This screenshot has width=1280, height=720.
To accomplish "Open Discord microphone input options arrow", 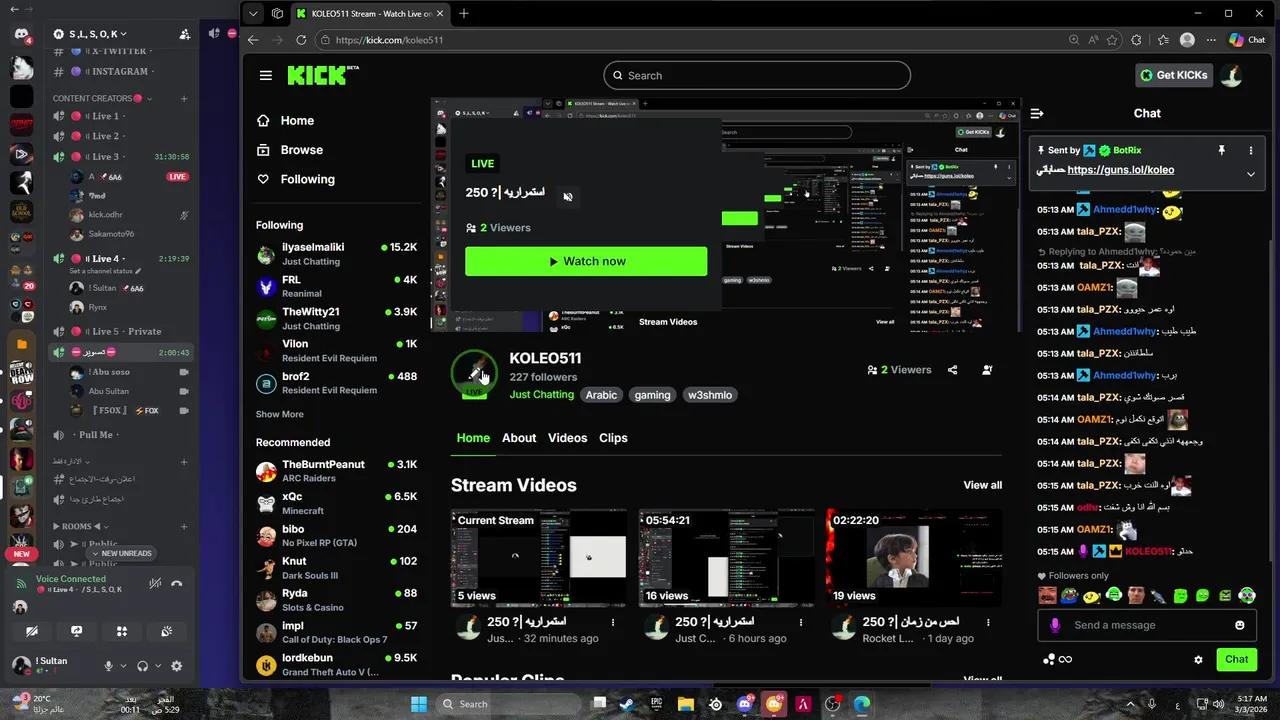I will click(x=124, y=666).
